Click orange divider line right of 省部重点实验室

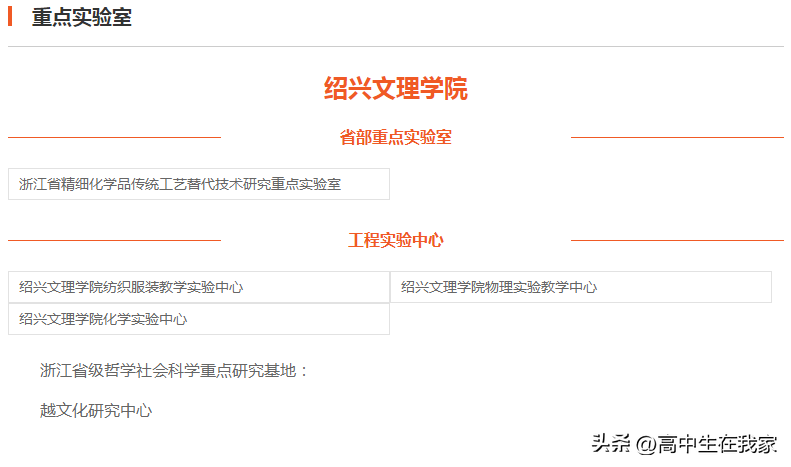[x=677, y=137]
